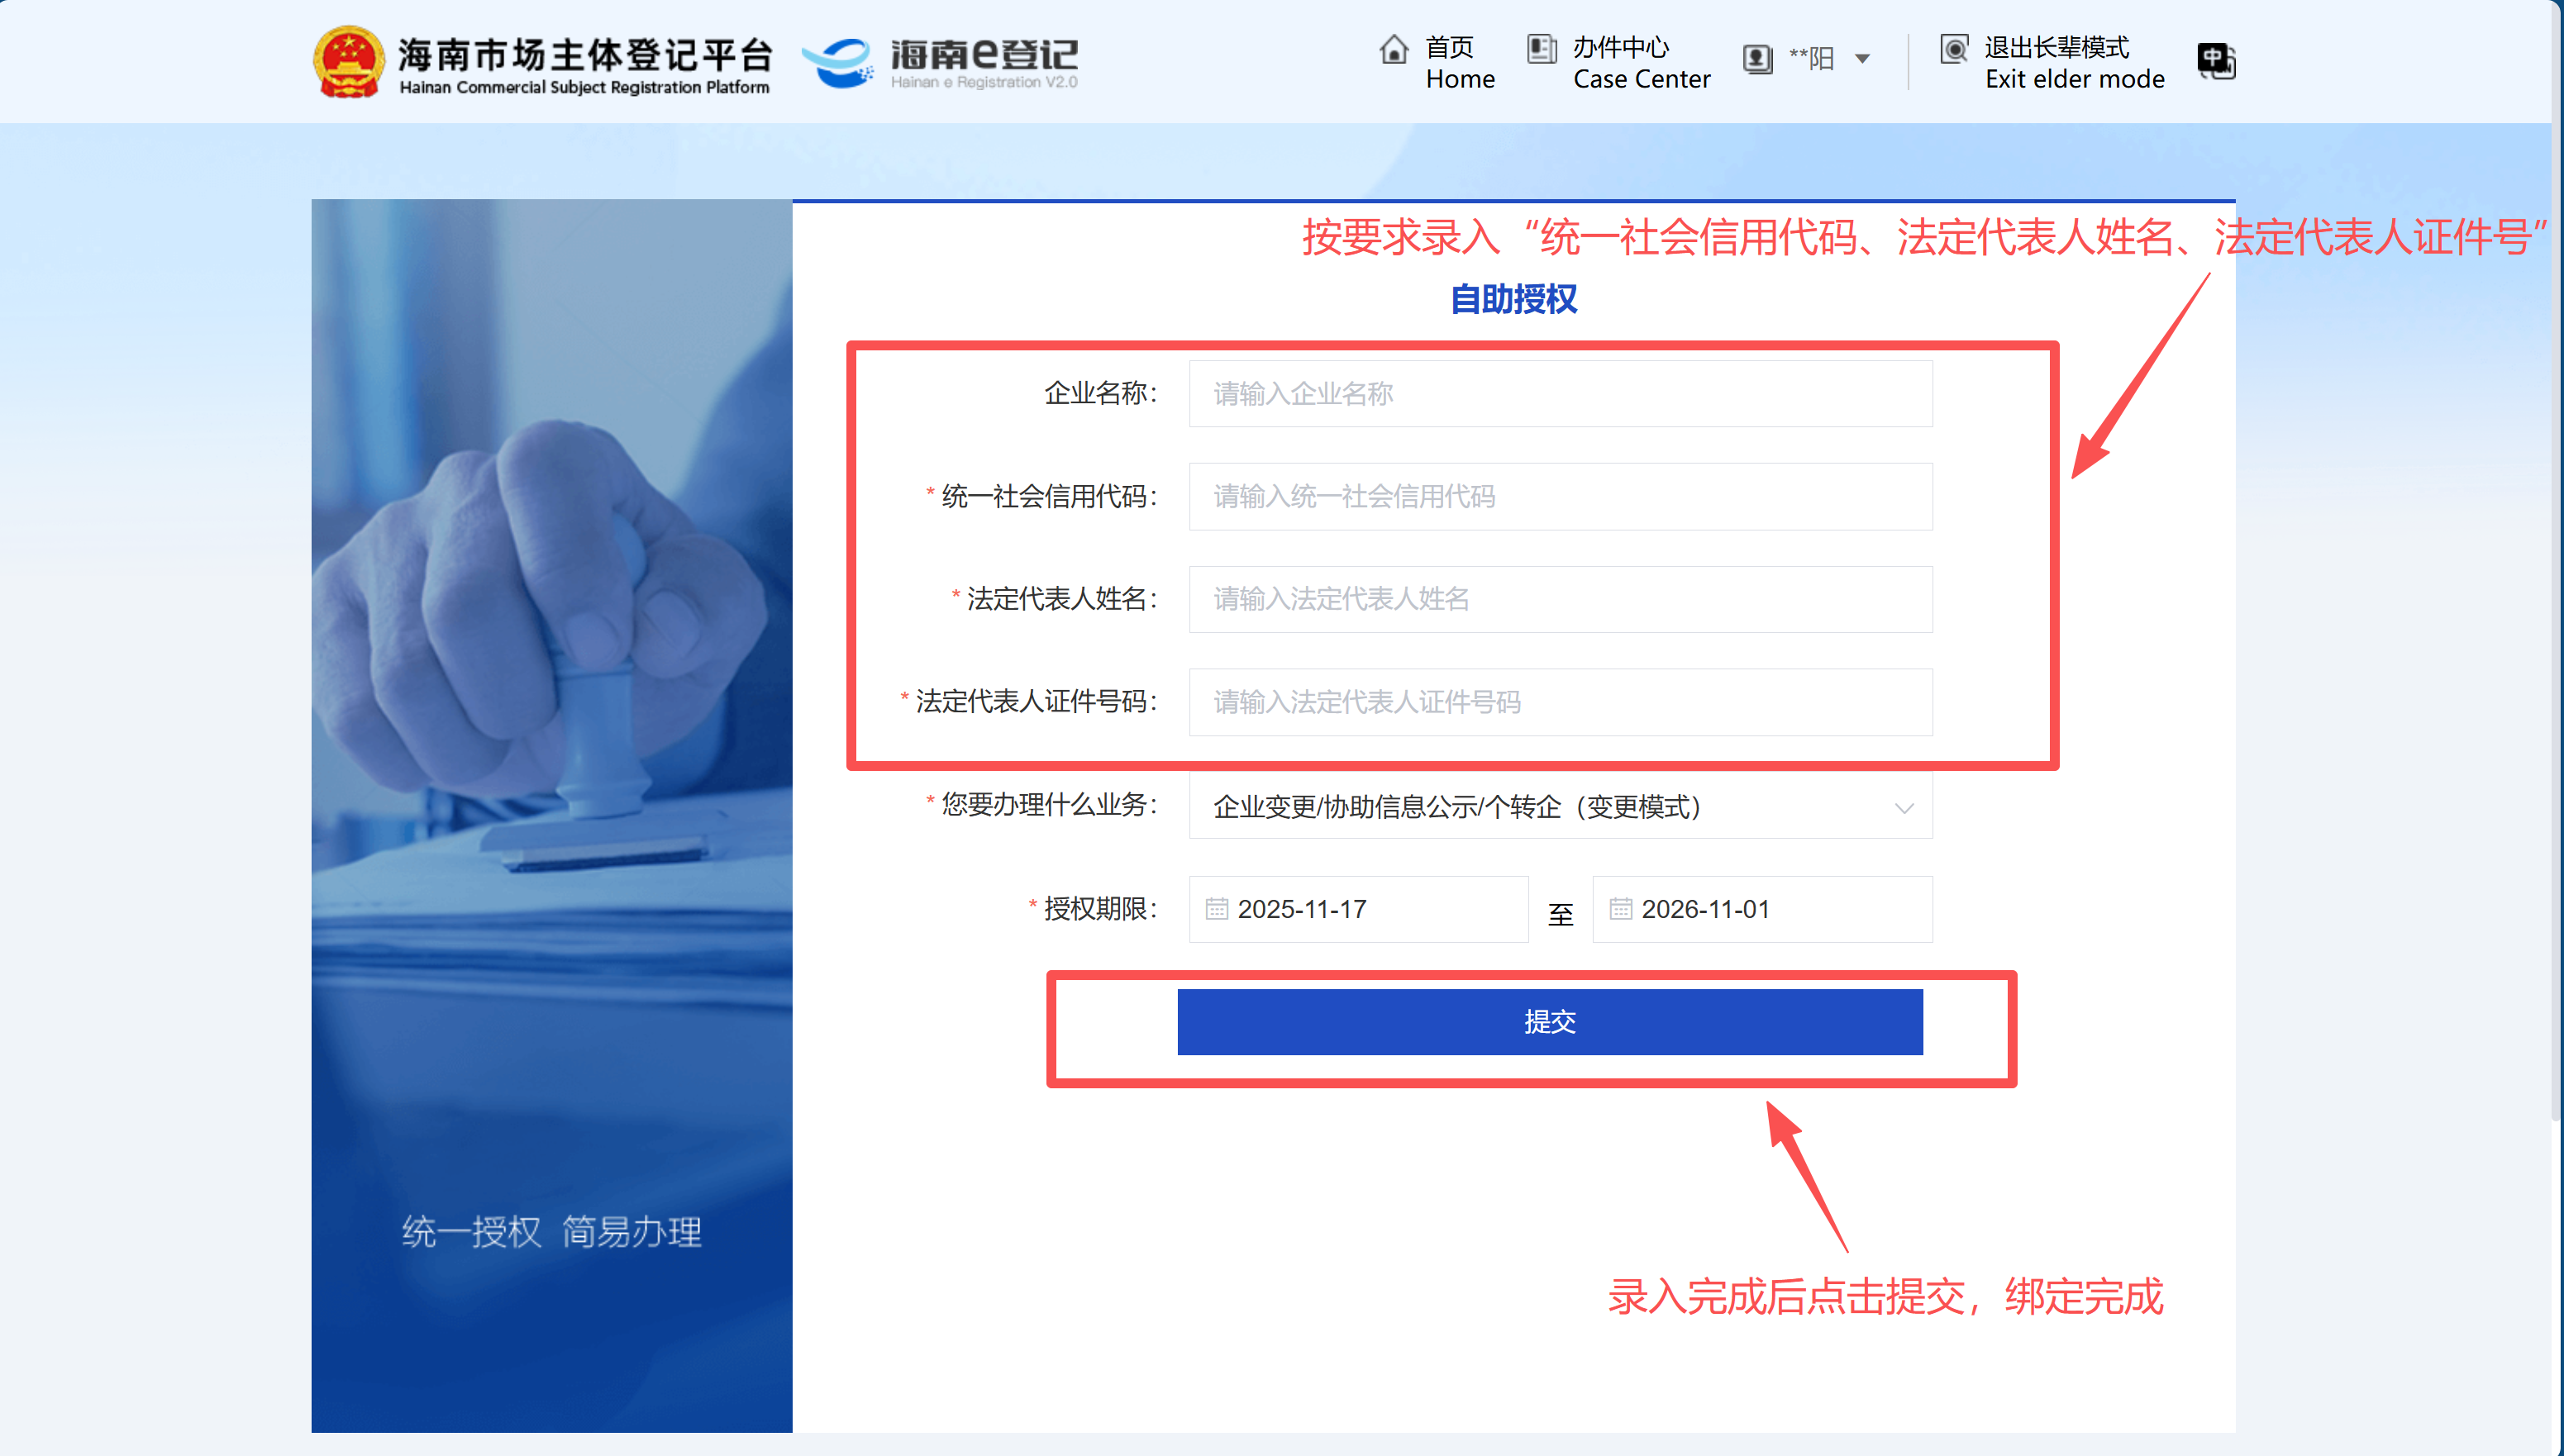
Task: Click the Exit elder mode icon
Action: point(1953,49)
